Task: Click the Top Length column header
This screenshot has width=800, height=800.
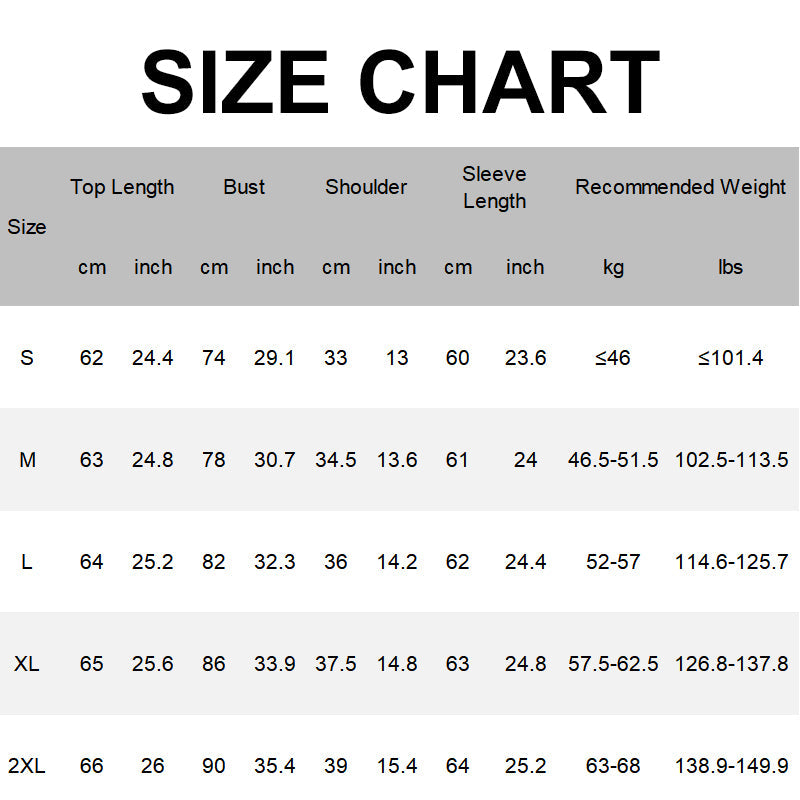Action: (x=122, y=187)
